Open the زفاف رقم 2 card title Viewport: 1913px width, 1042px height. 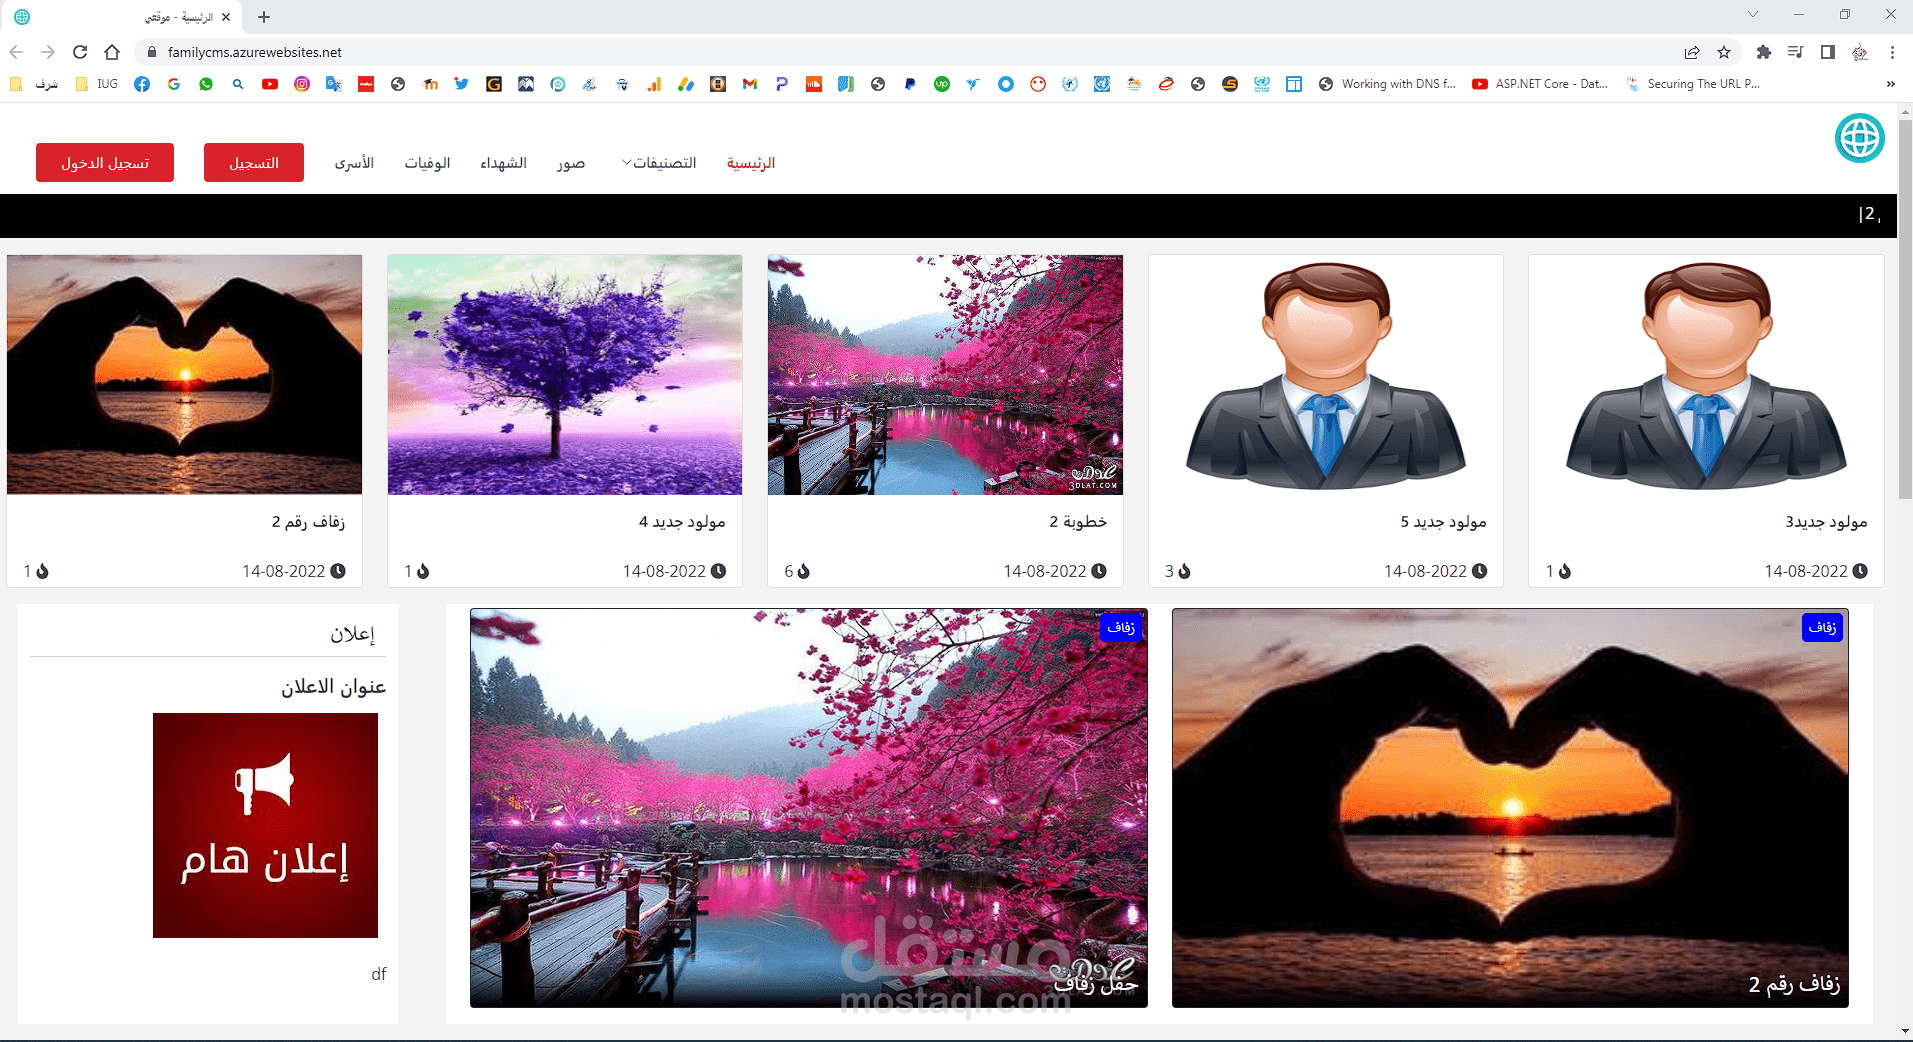pyautogui.click(x=308, y=521)
